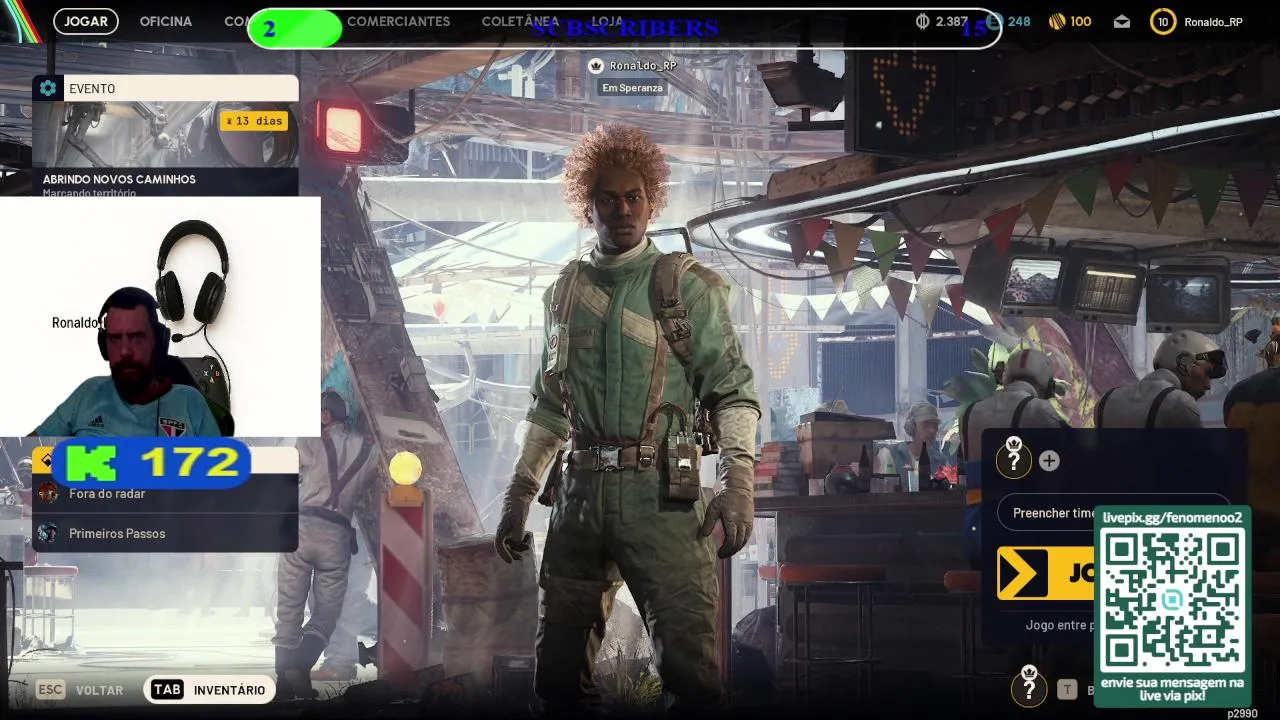Image resolution: width=1280 pixels, height=720 pixels.
Task: Click the party leader question-mark avatar
Action: (1014, 459)
